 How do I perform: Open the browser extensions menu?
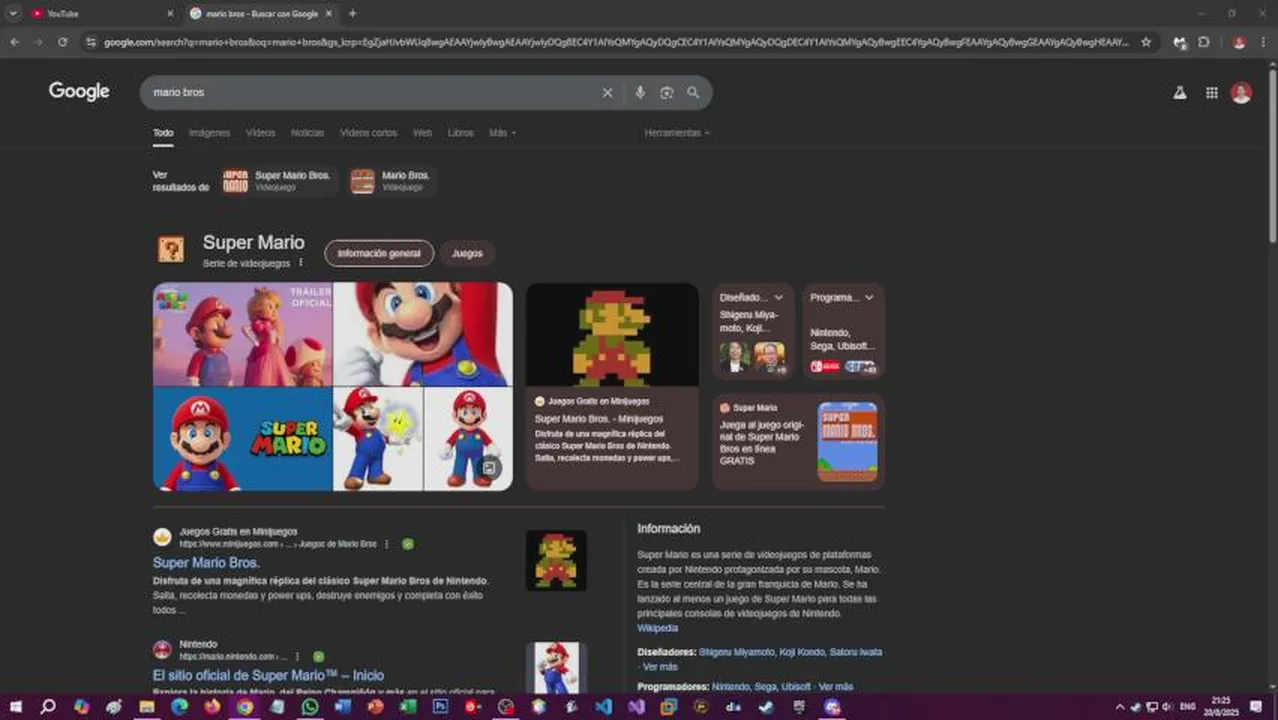pos(1204,42)
